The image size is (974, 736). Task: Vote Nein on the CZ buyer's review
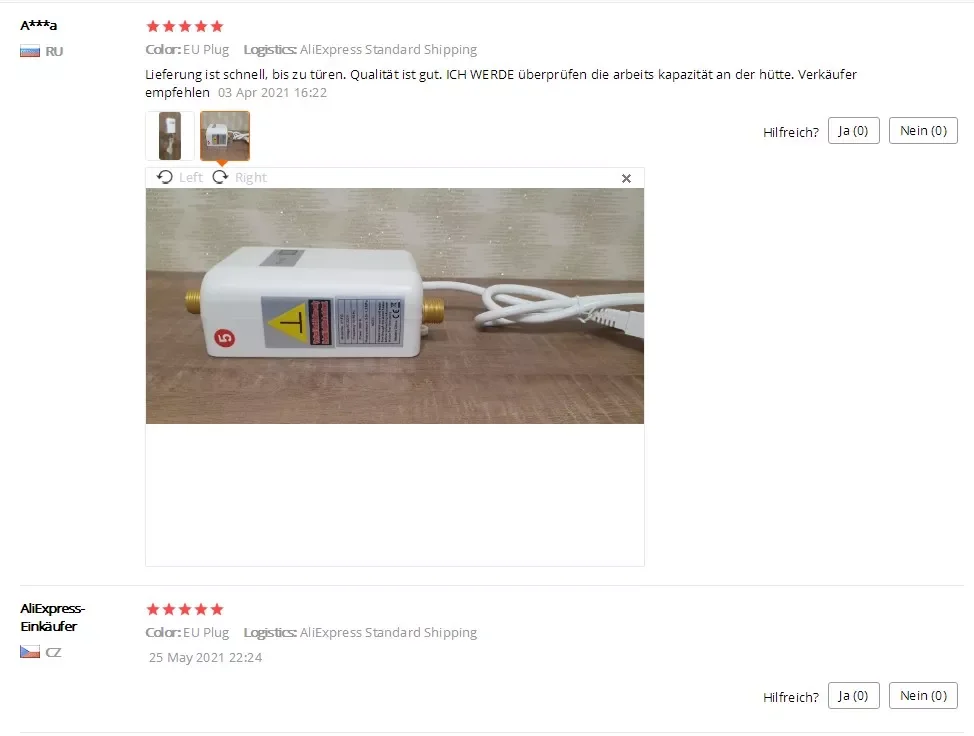(x=923, y=696)
